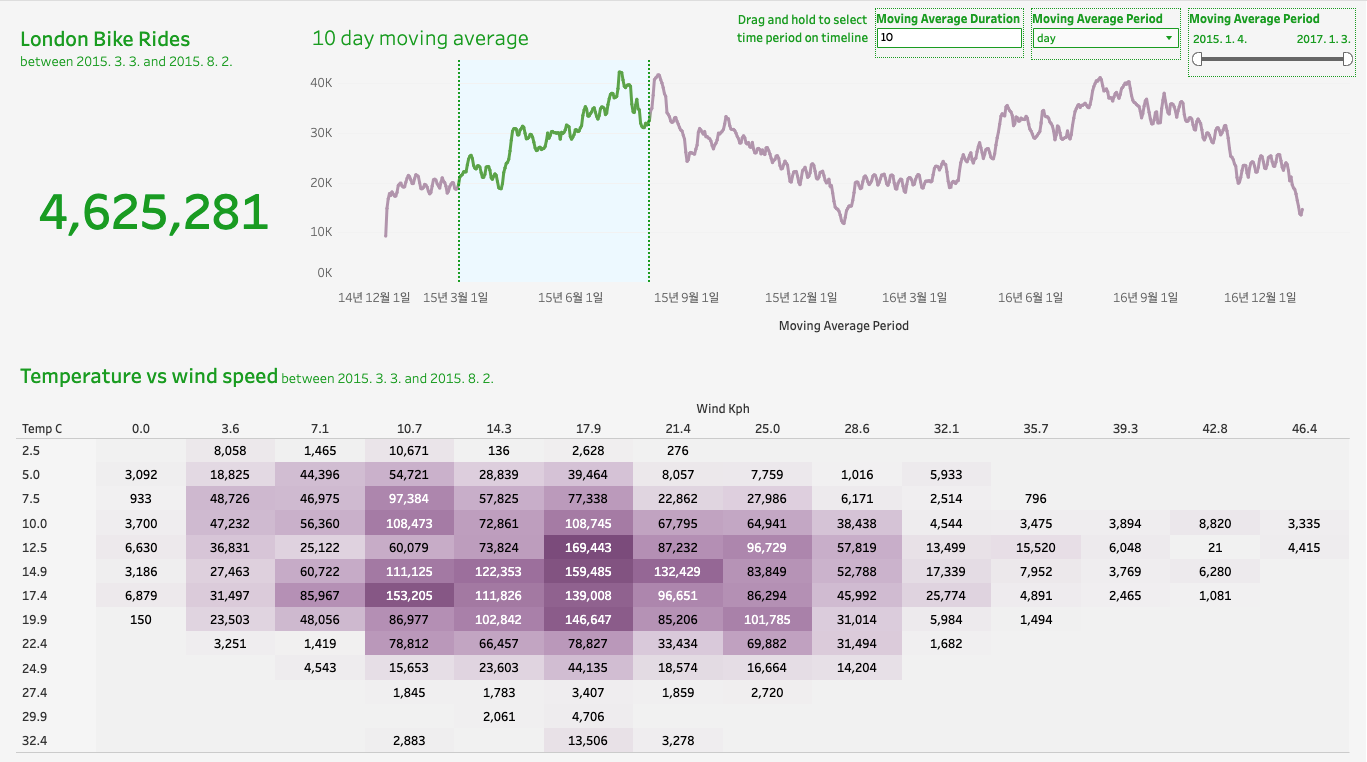Click the London Bike Rides title
The height and width of the screenshot is (762, 1367).
tap(105, 39)
